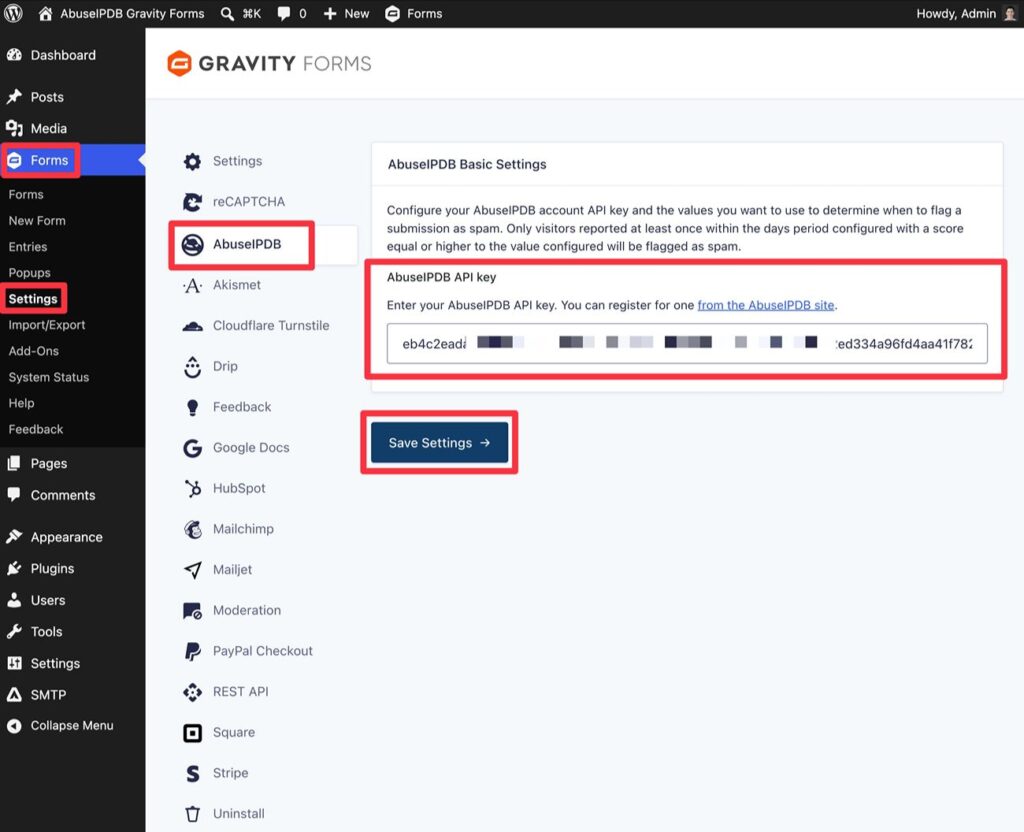Open the home icon for AbuseIPDB Gravity Forms site
The image size is (1024, 832).
tap(45, 13)
